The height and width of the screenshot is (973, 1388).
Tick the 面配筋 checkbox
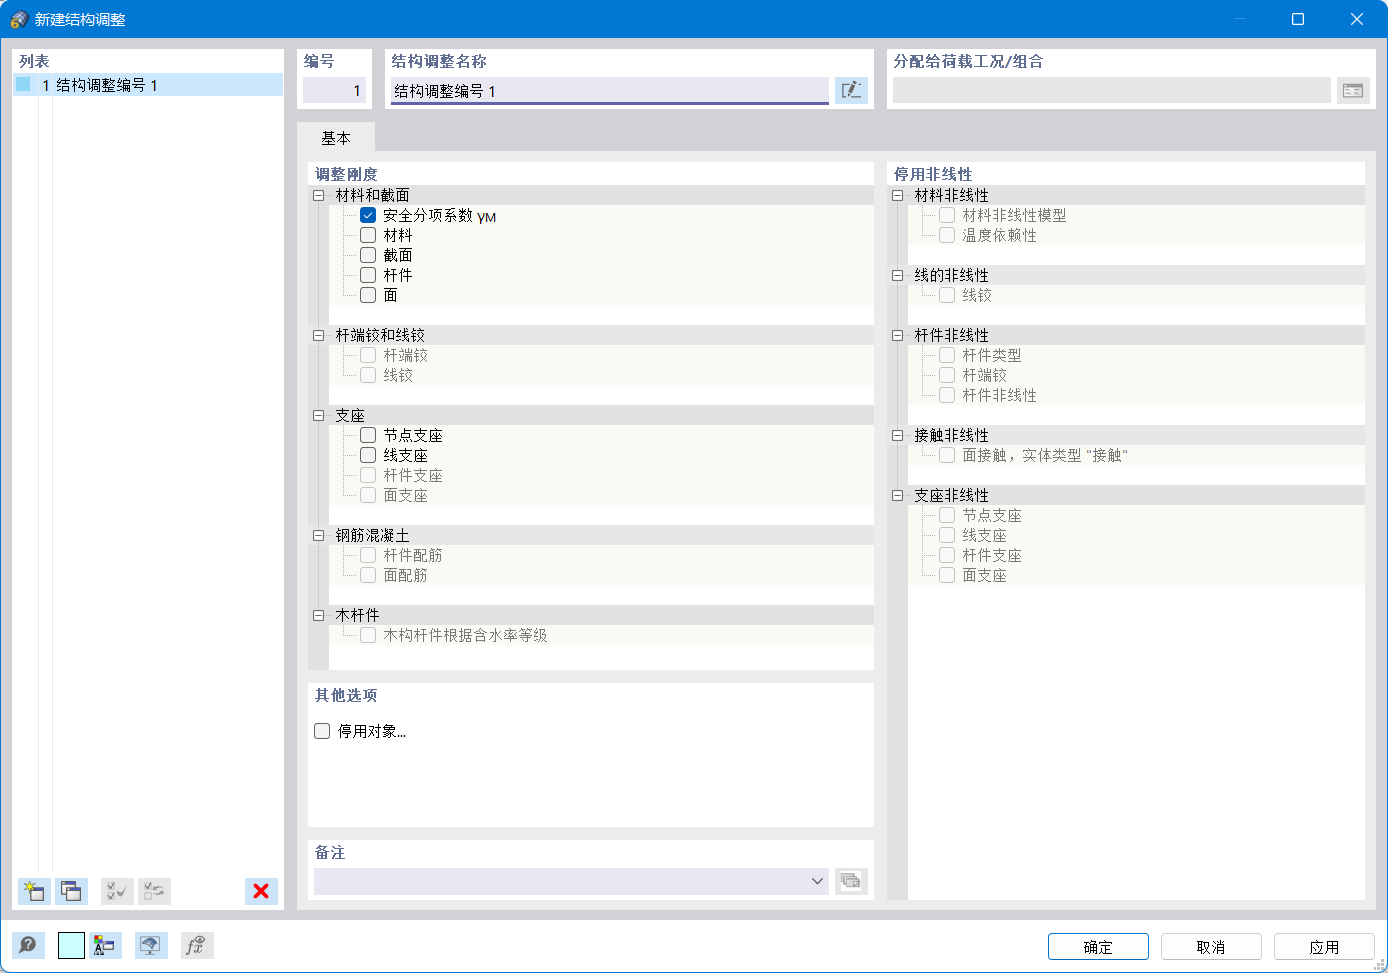tap(368, 575)
